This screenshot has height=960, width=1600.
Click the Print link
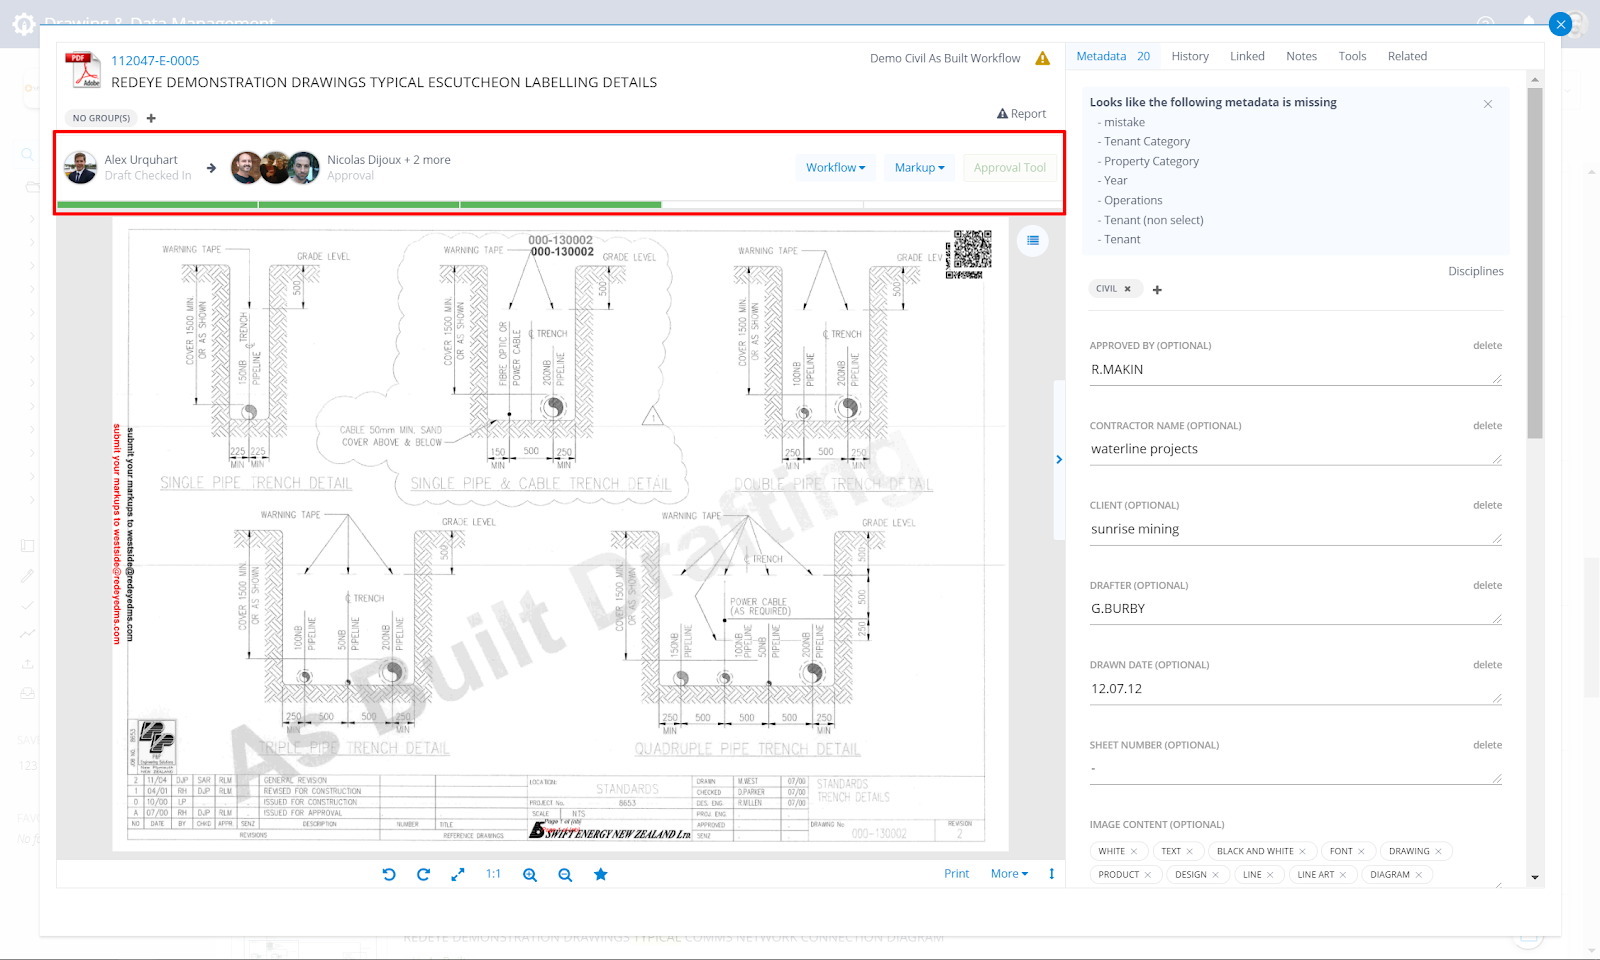956,874
